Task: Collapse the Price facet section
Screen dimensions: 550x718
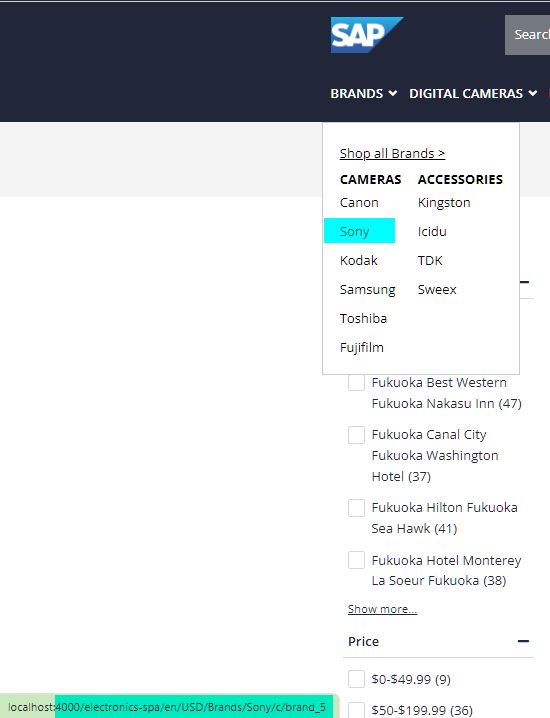Action: (523, 641)
